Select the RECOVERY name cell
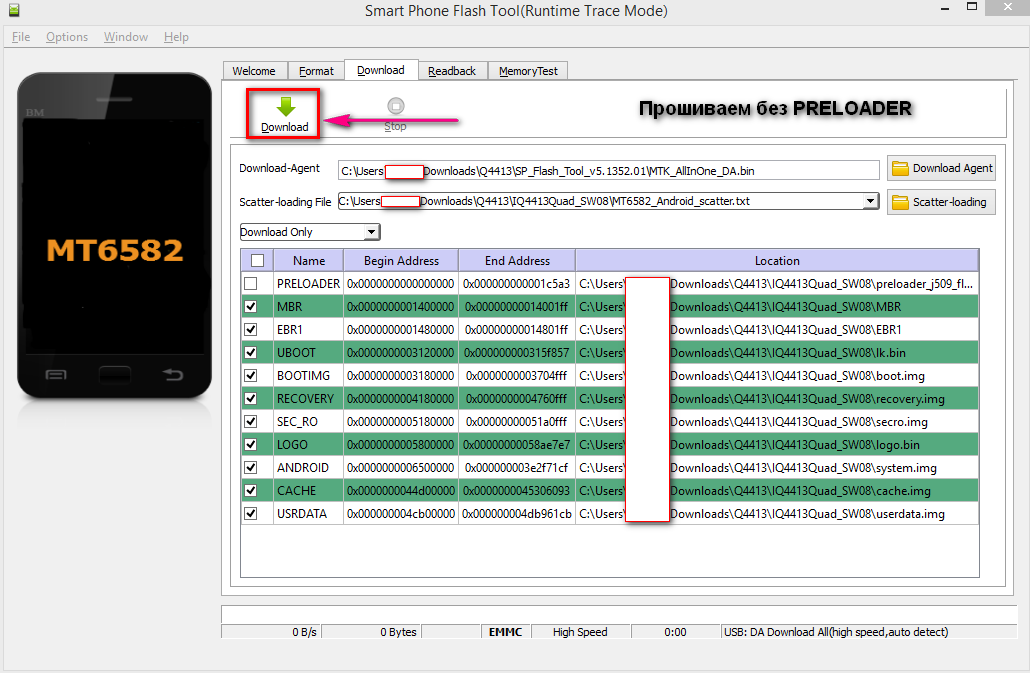 [309, 399]
